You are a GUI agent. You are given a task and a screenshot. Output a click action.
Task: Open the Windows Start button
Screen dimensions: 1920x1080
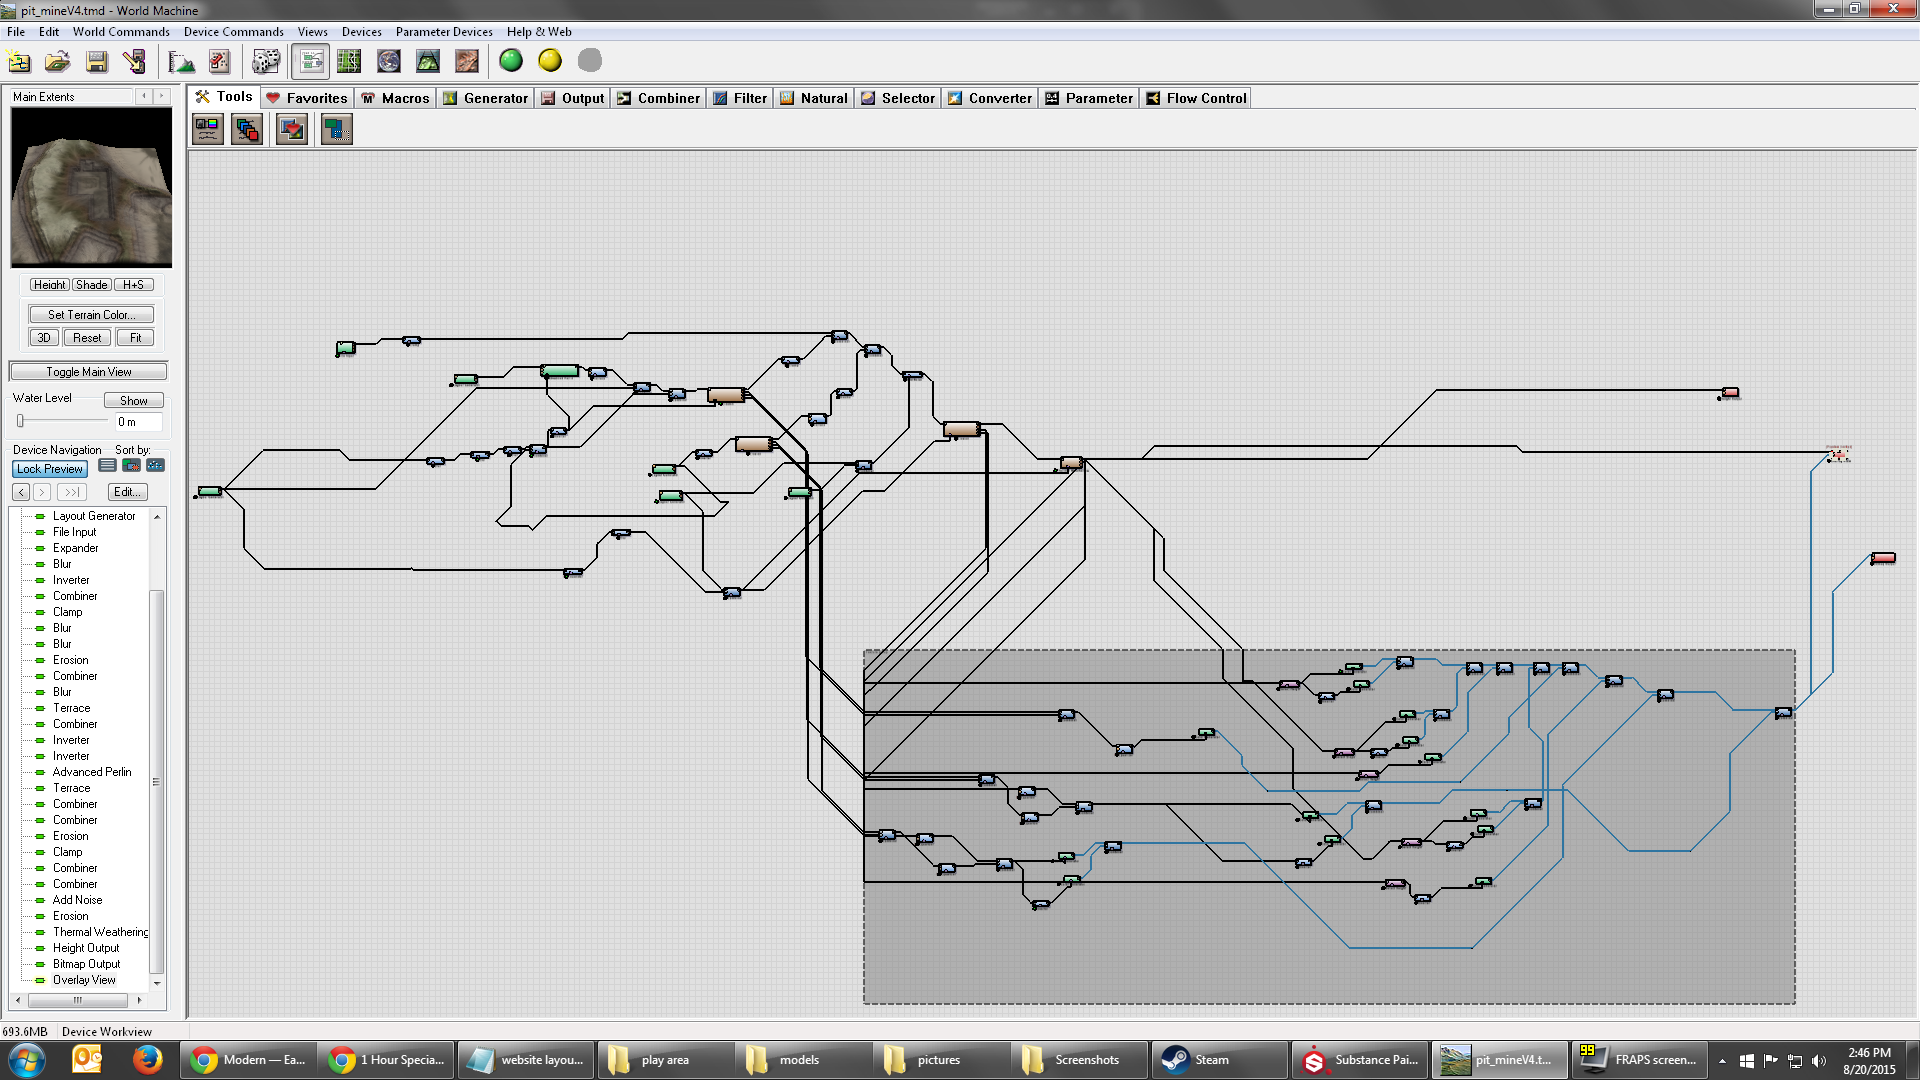tap(26, 1059)
